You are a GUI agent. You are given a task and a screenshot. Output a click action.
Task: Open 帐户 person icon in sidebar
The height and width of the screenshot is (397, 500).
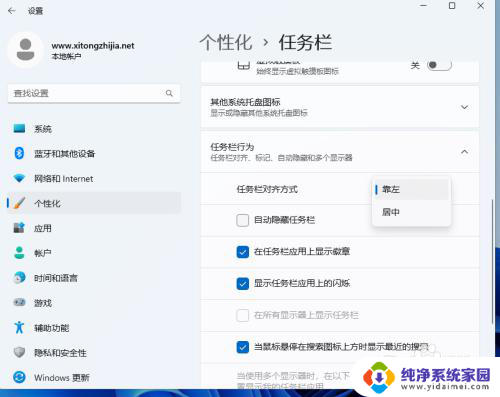[x=19, y=253]
